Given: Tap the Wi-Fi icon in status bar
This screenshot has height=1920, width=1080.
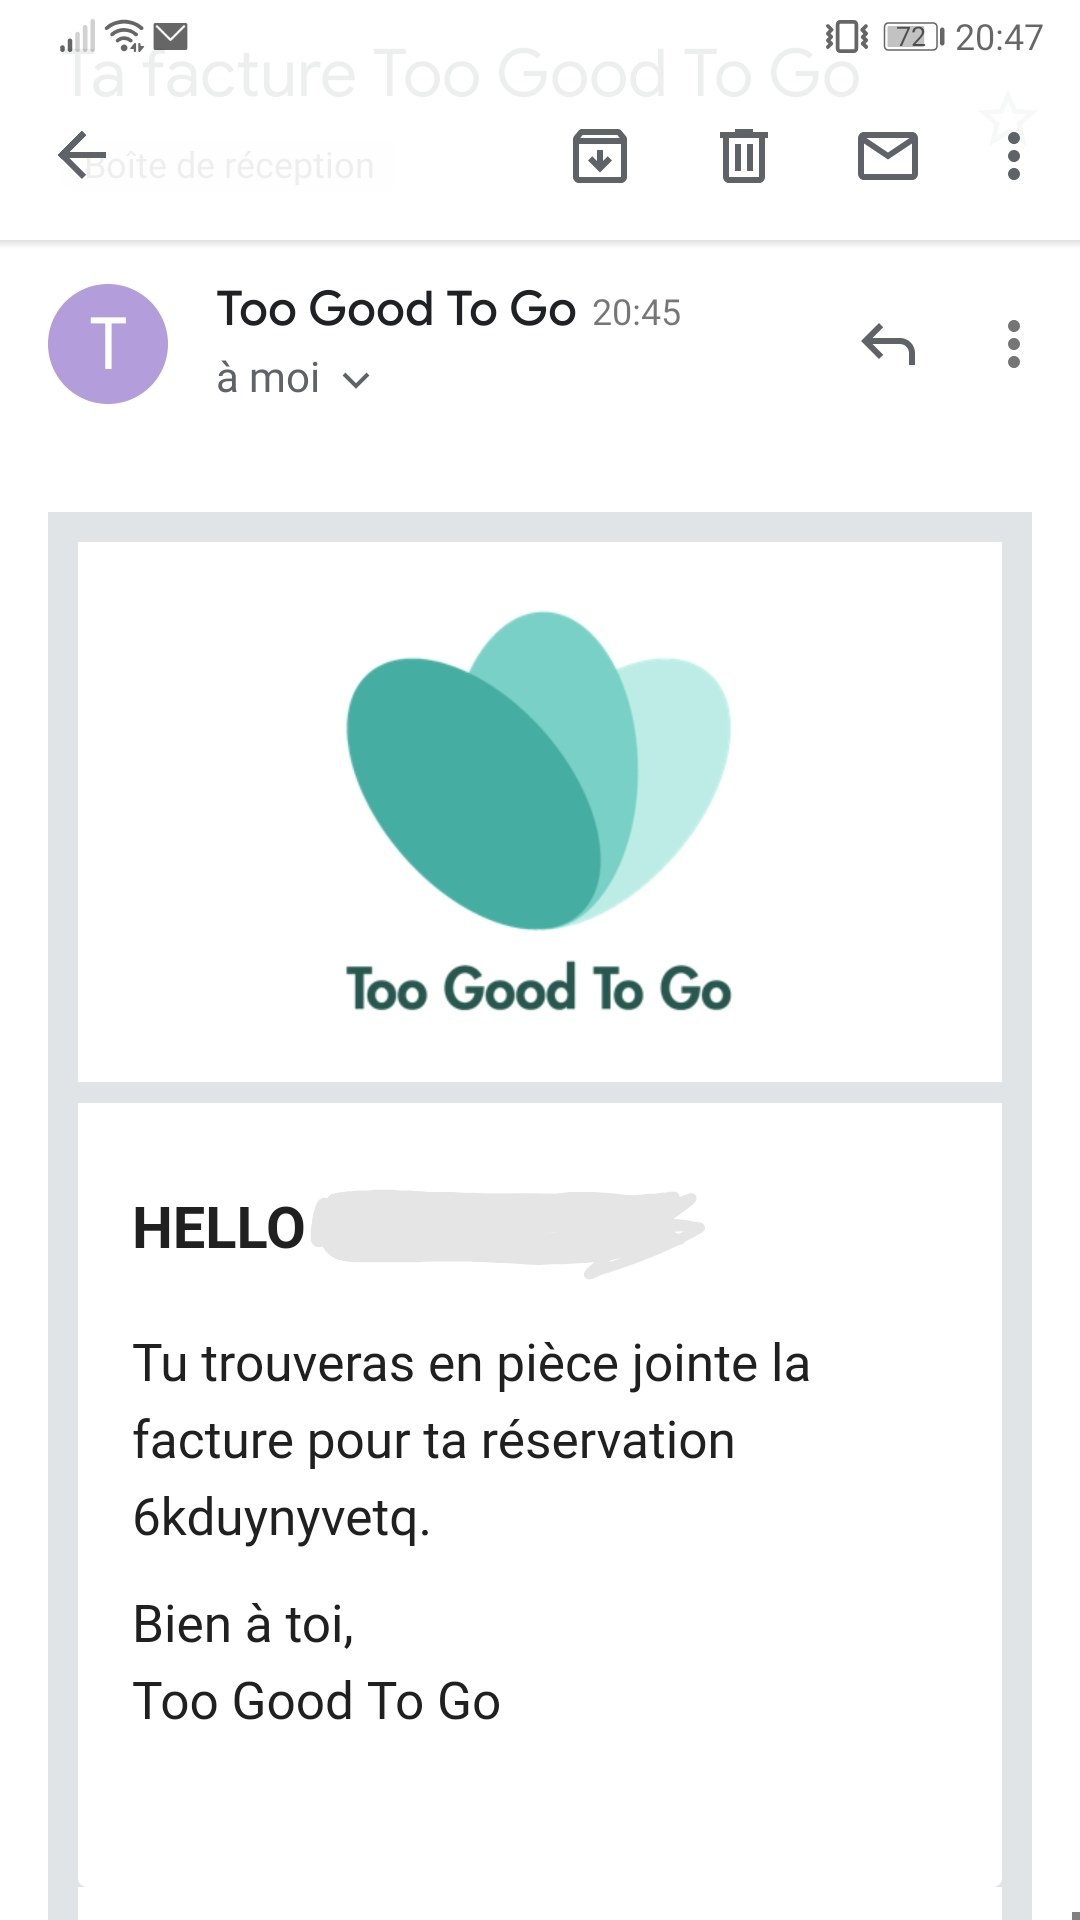Looking at the screenshot, I should pyautogui.click(x=125, y=36).
